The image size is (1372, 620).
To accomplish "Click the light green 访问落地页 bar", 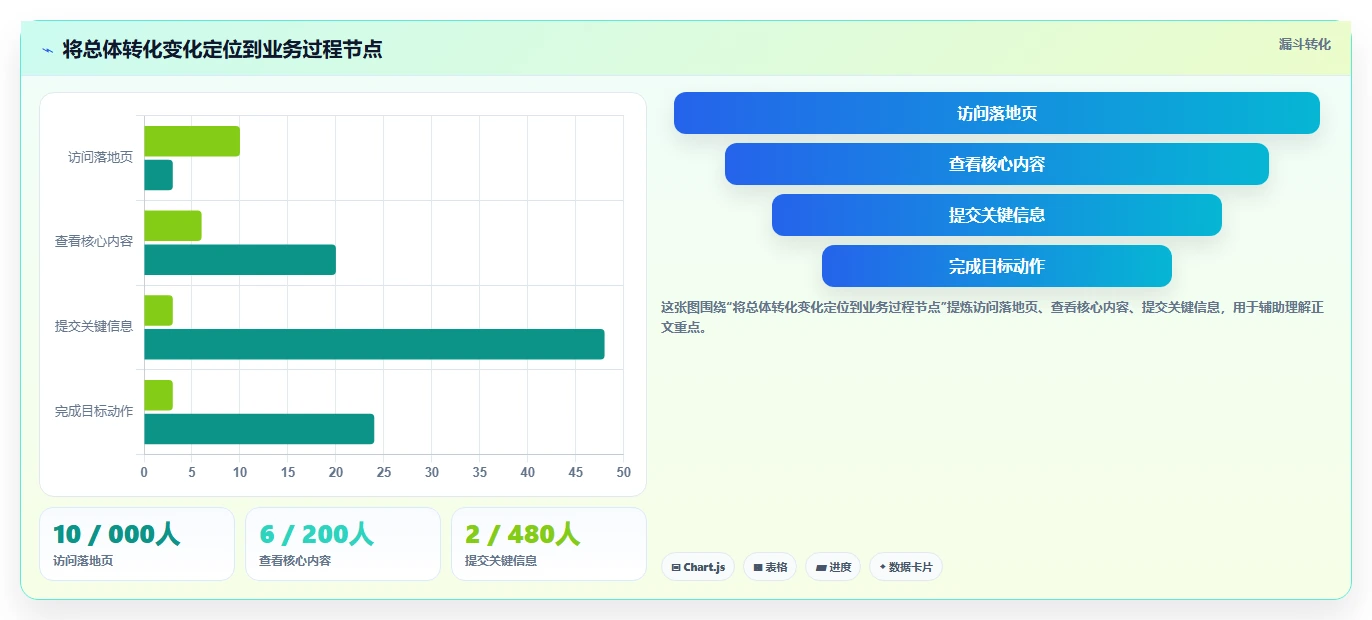I will pos(192,141).
